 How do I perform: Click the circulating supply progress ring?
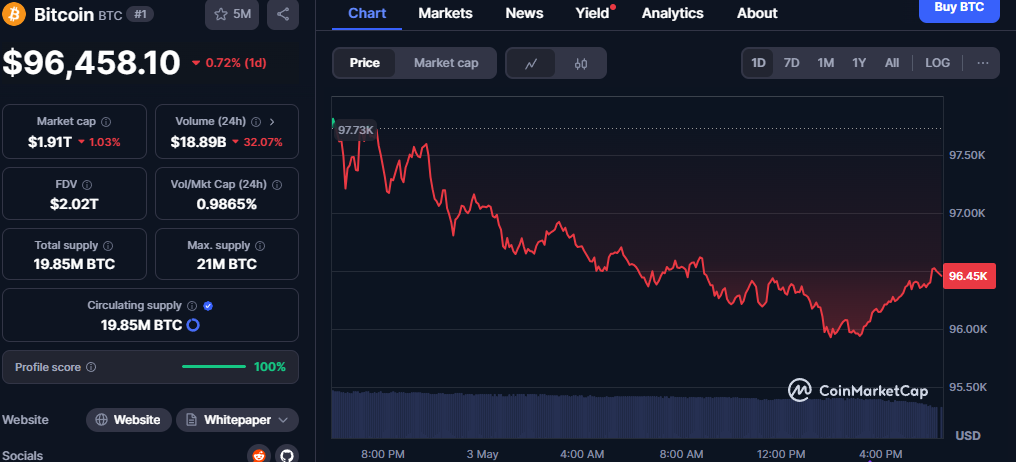click(x=193, y=325)
